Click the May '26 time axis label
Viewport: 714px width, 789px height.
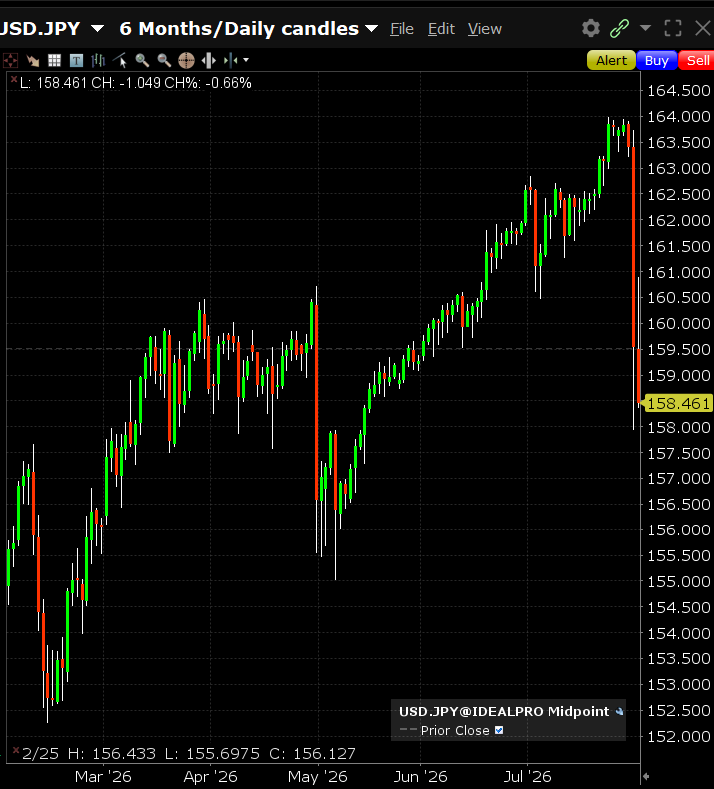pyautogui.click(x=318, y=776)
